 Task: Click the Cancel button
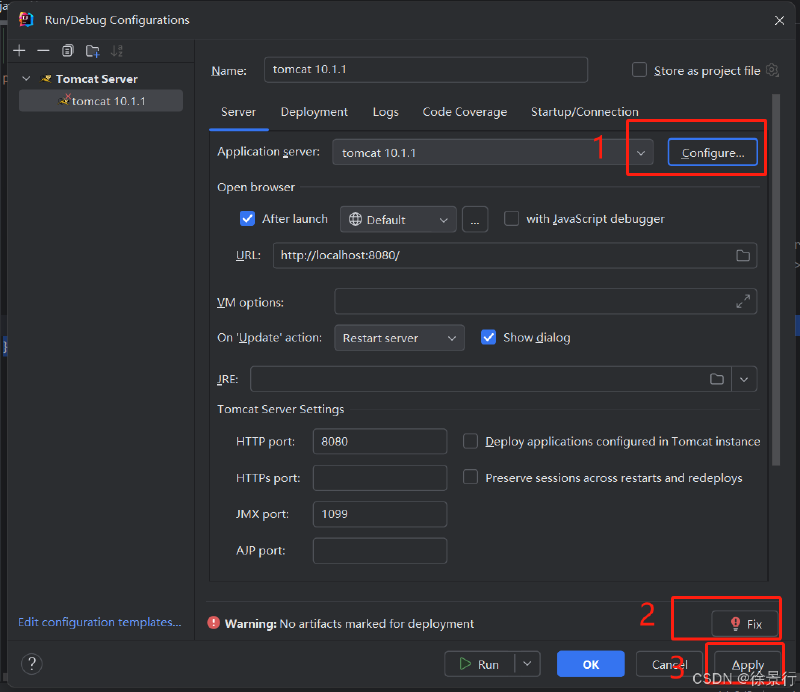(x=669, y=664)
